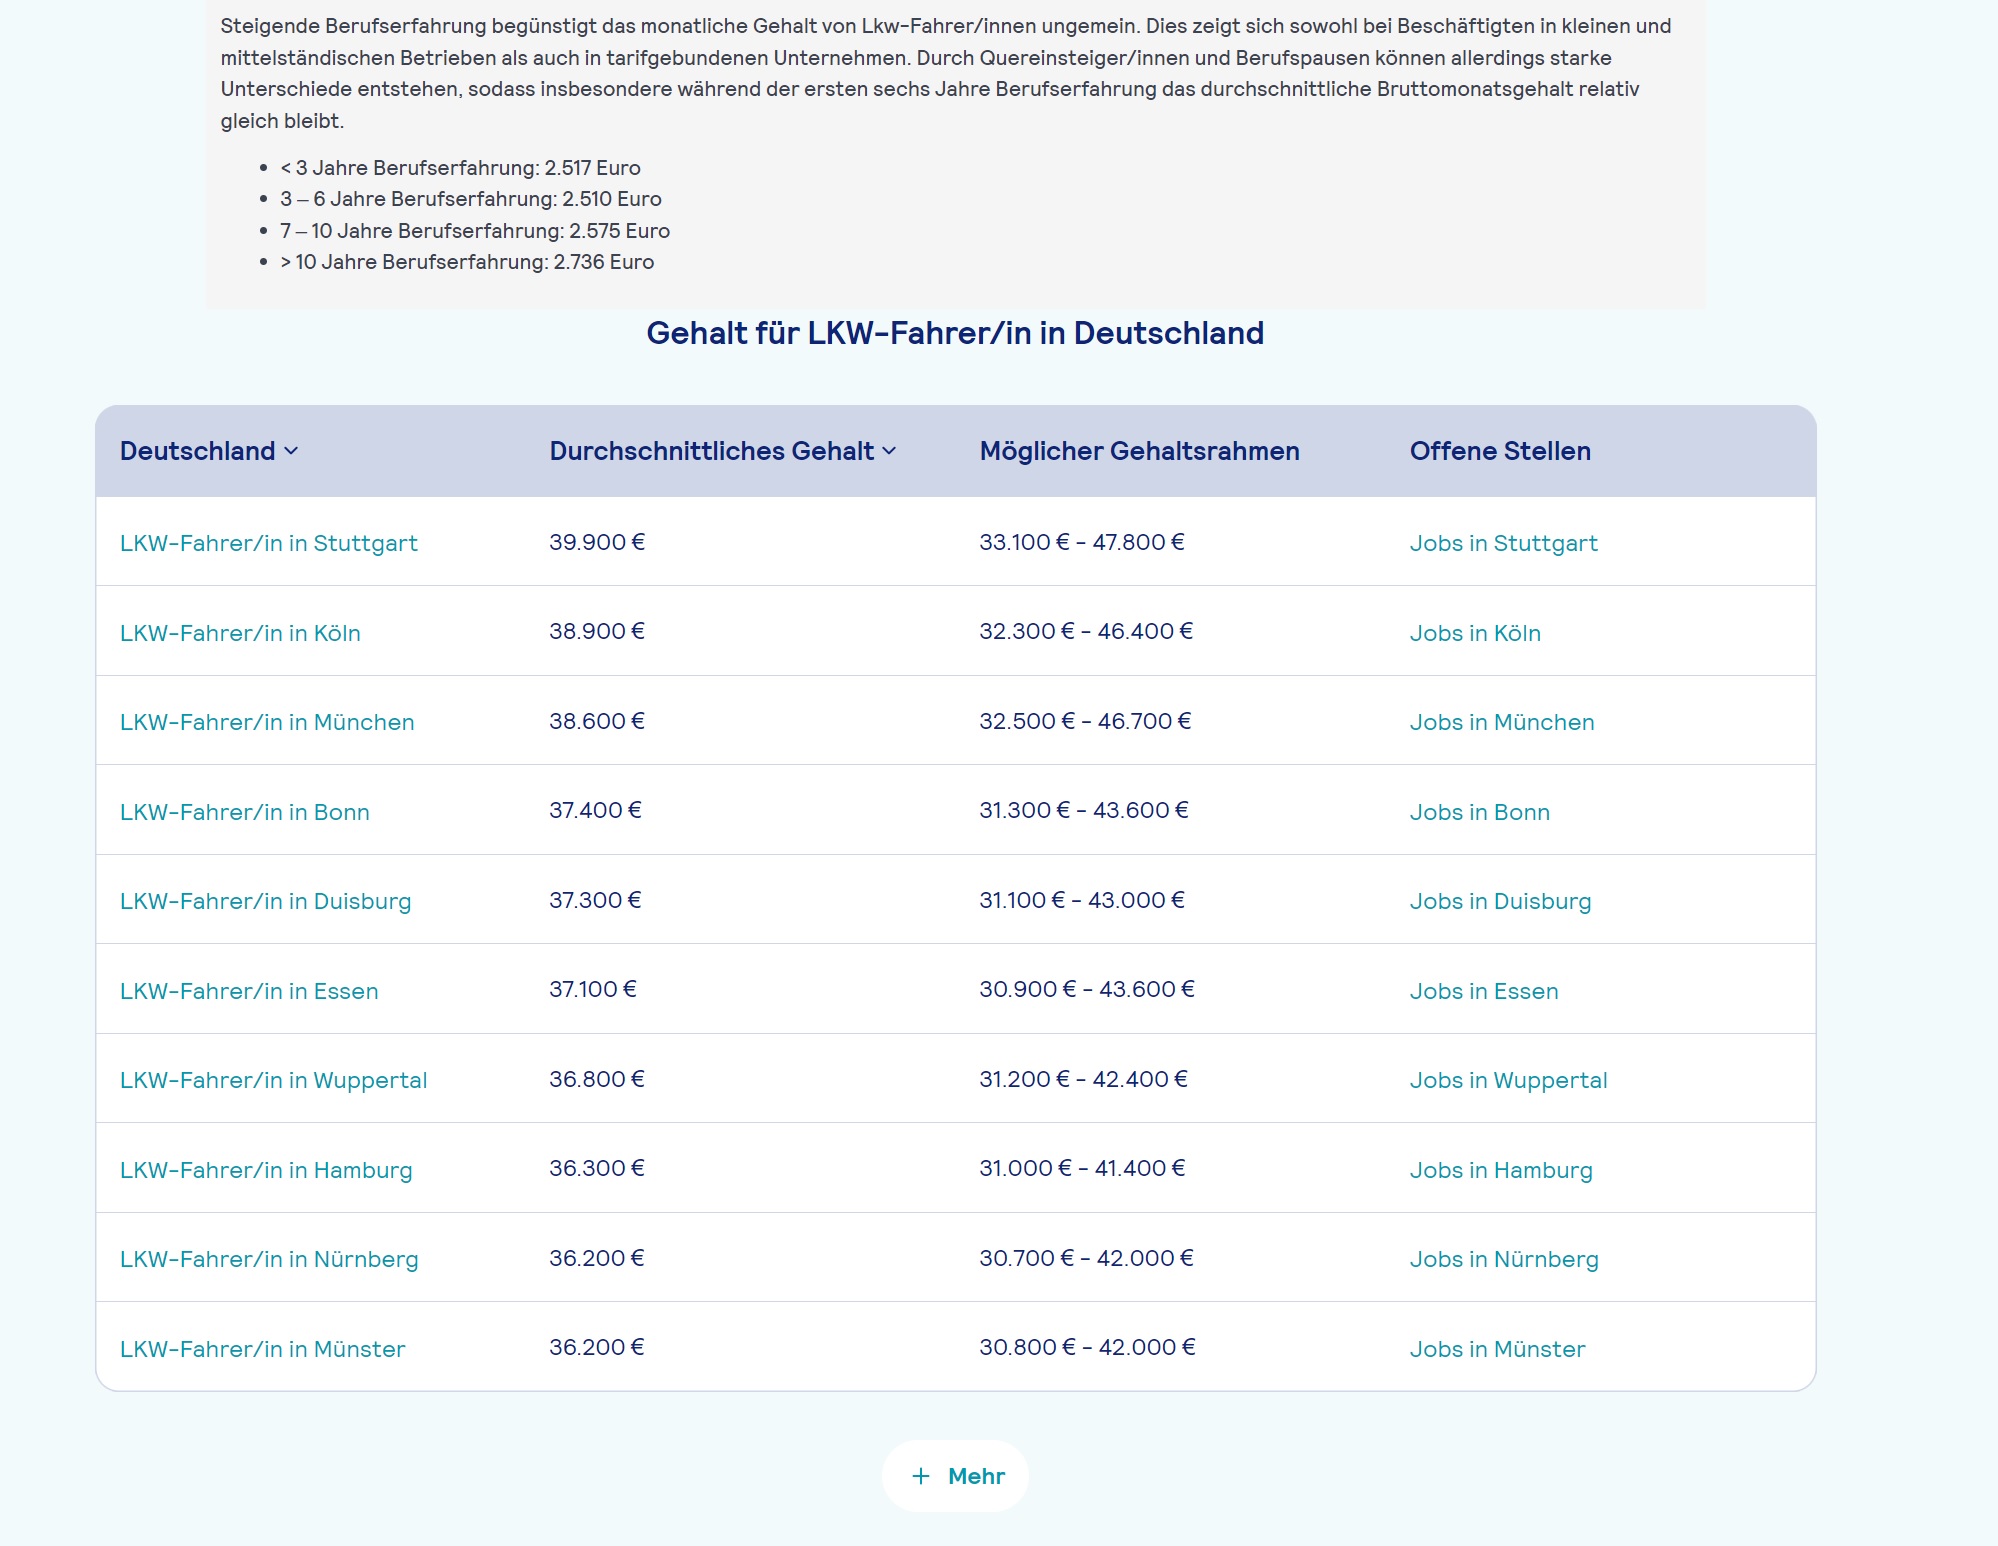The height and width of the screenshot is (1546, 1998).
Task: Open LKW-Fahrer/in in Hamburg link
Action: [266, 1170]
